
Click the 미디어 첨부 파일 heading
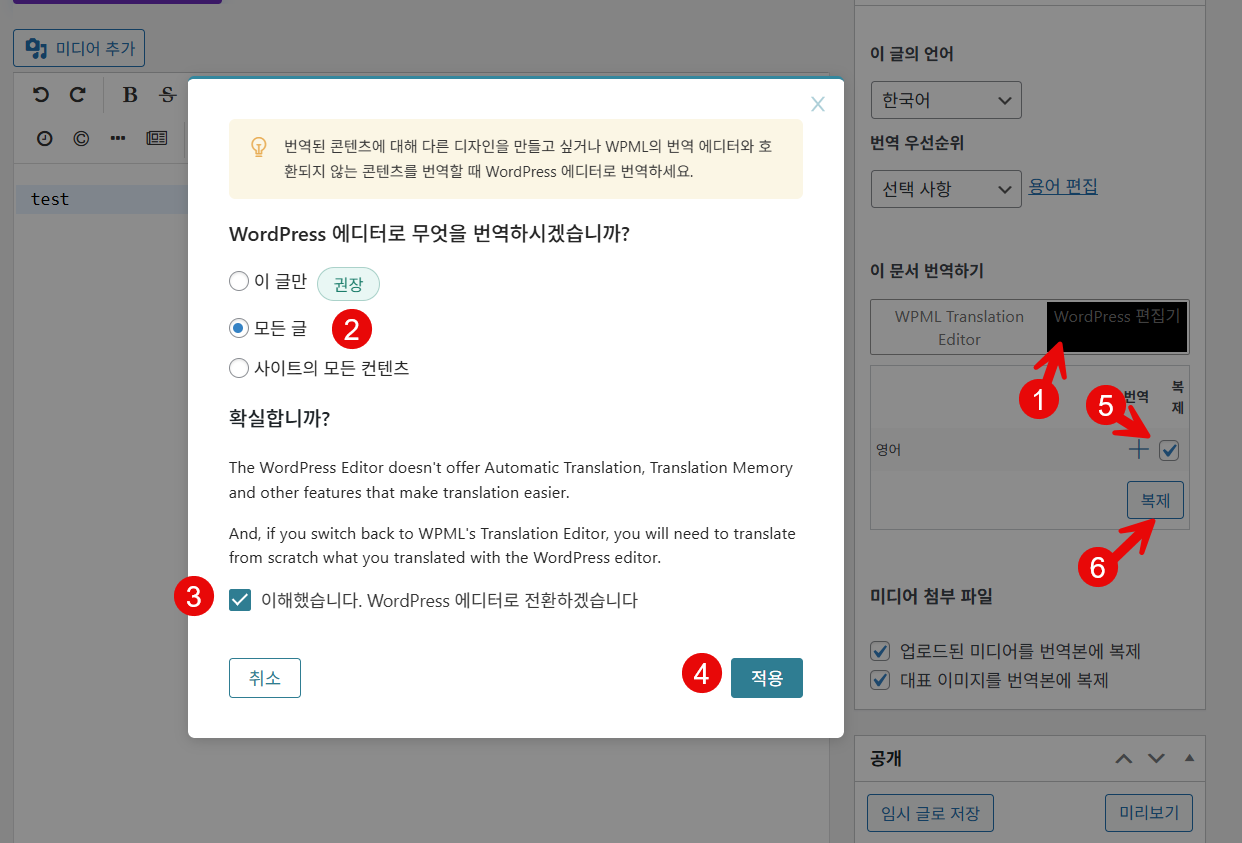pos(932,598)
